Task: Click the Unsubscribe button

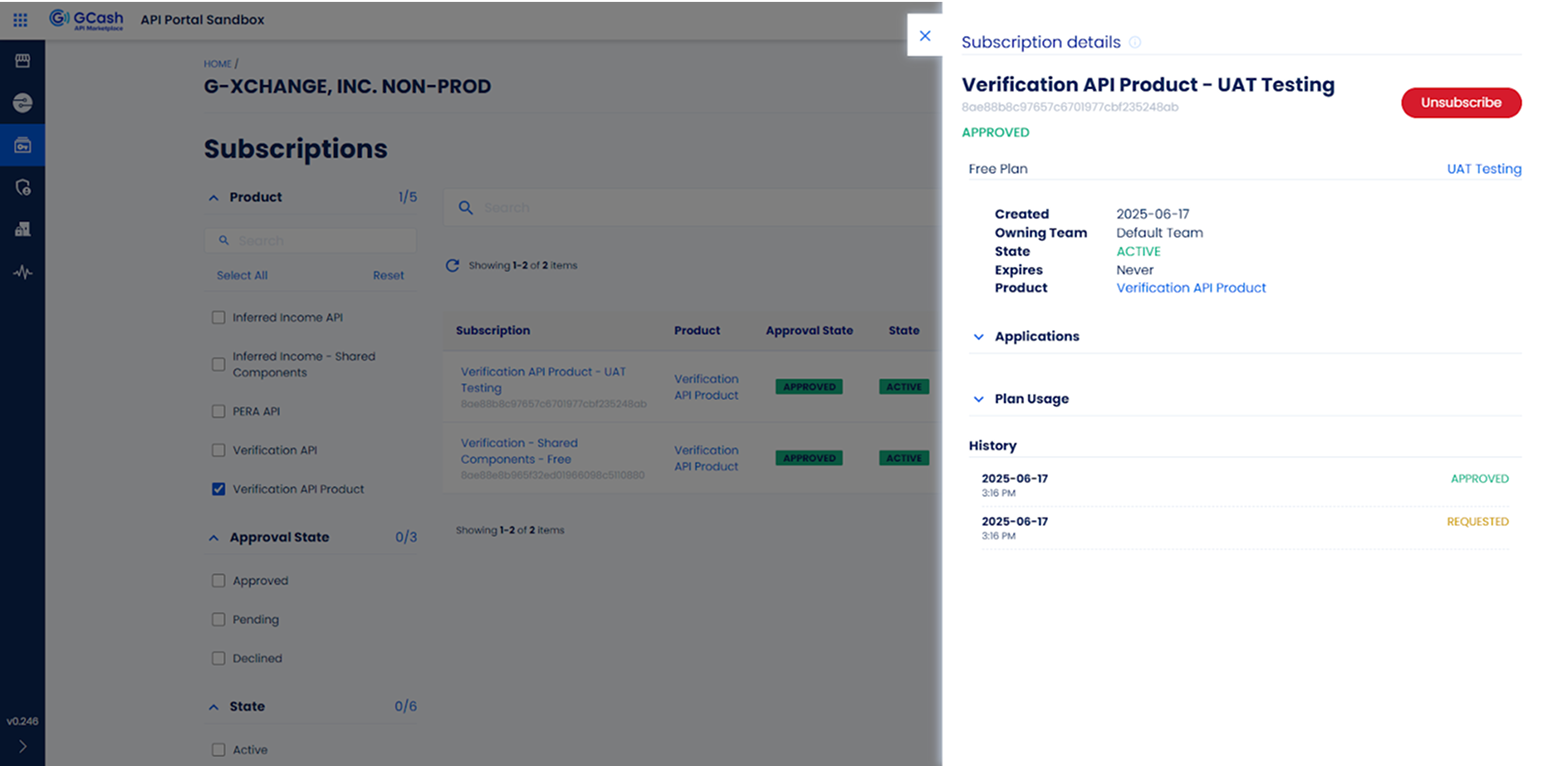Action: 1461,102
